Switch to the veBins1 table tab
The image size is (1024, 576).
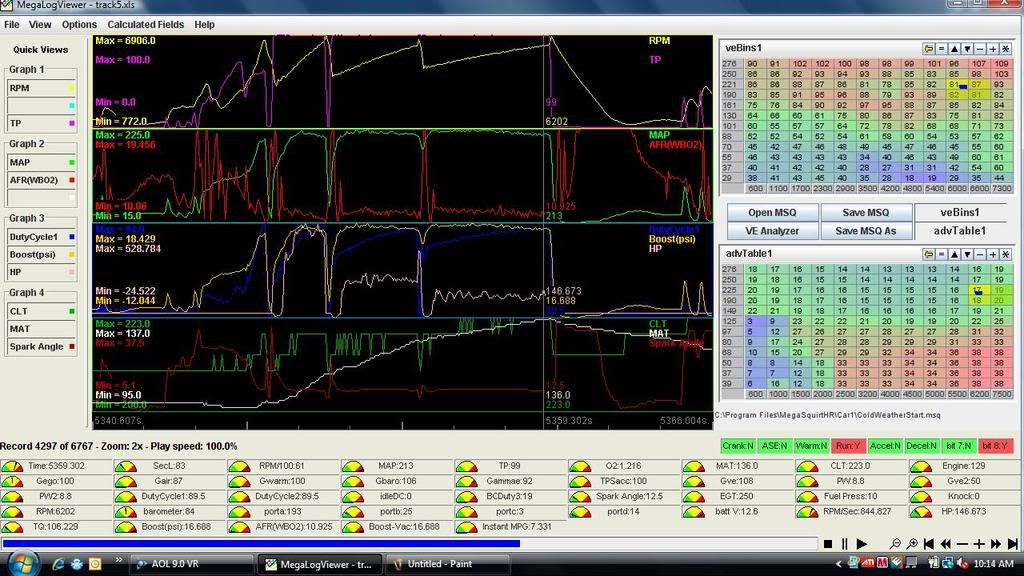coord(959,212)
